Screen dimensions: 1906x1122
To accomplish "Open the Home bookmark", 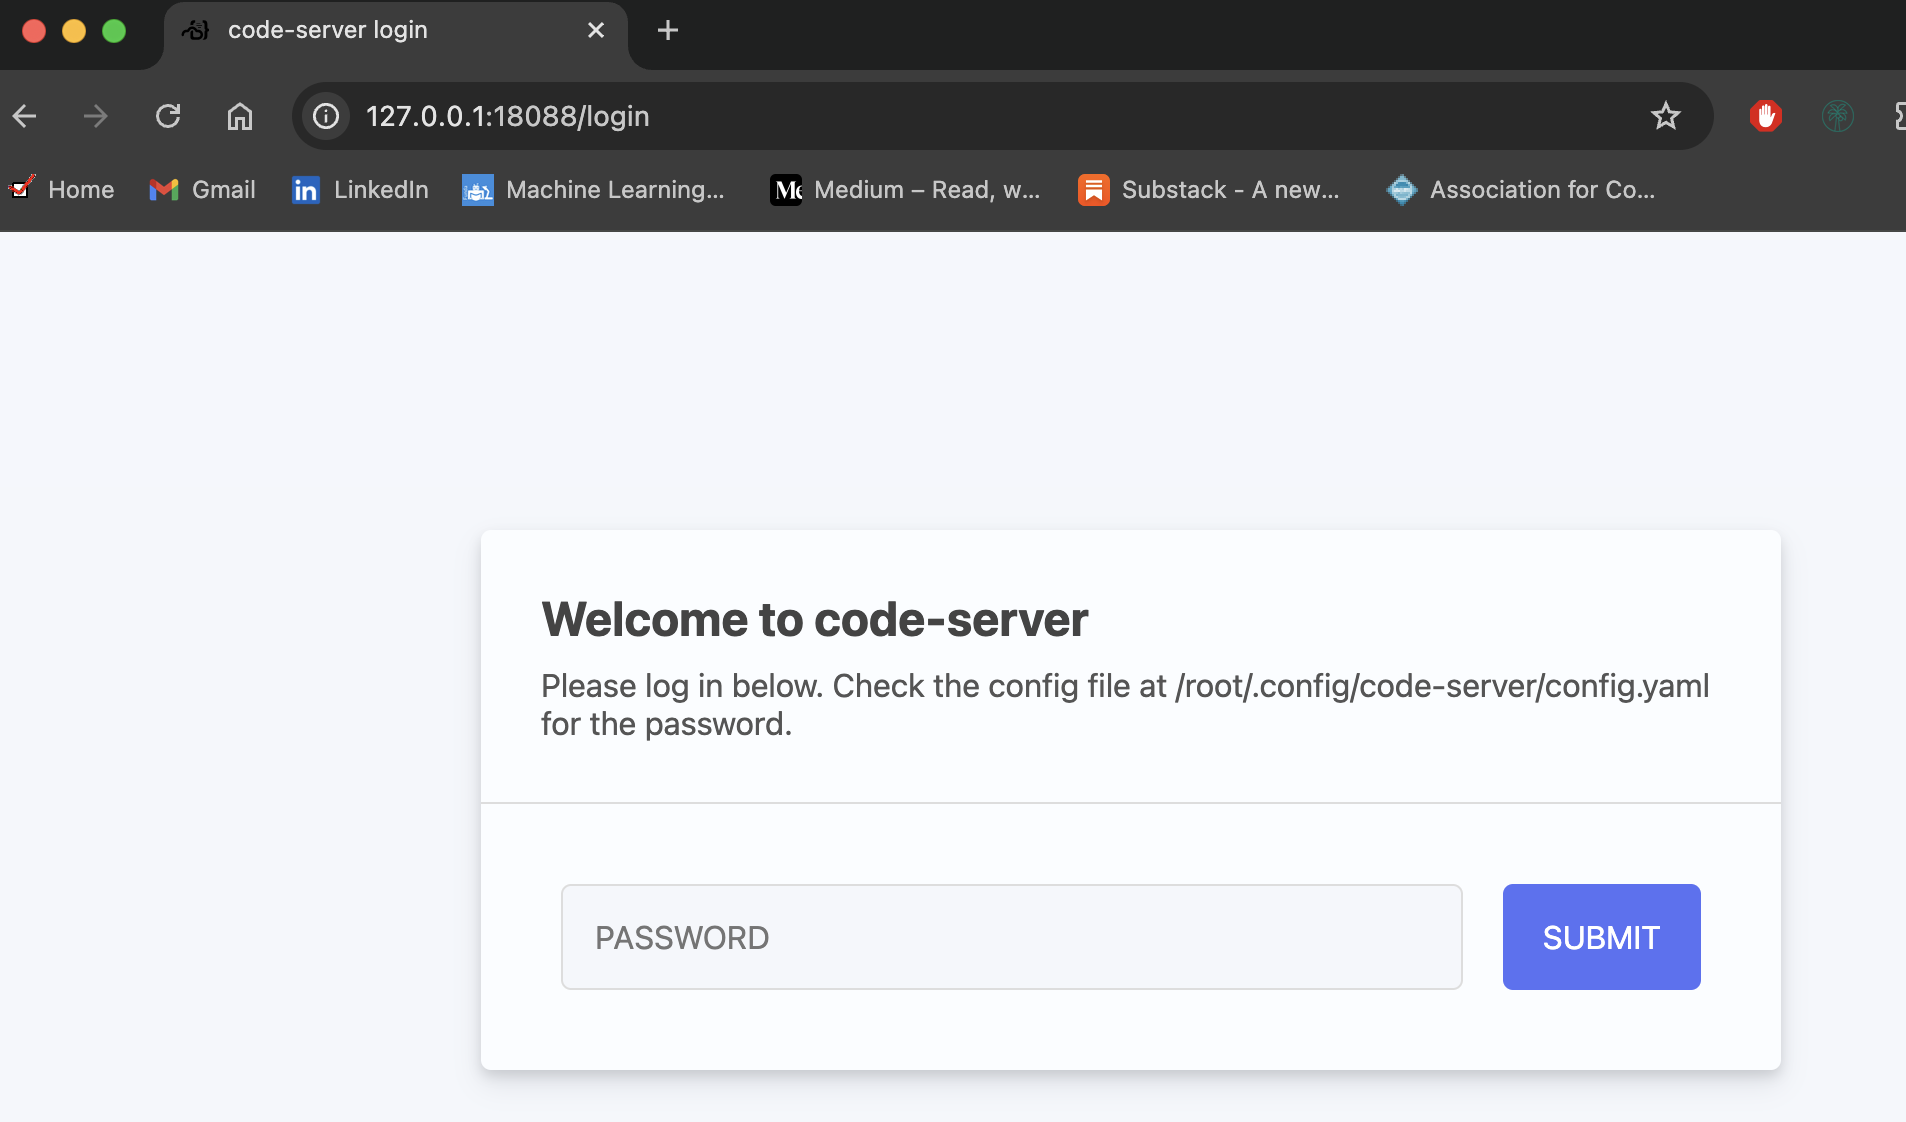I will pos(62,190).
